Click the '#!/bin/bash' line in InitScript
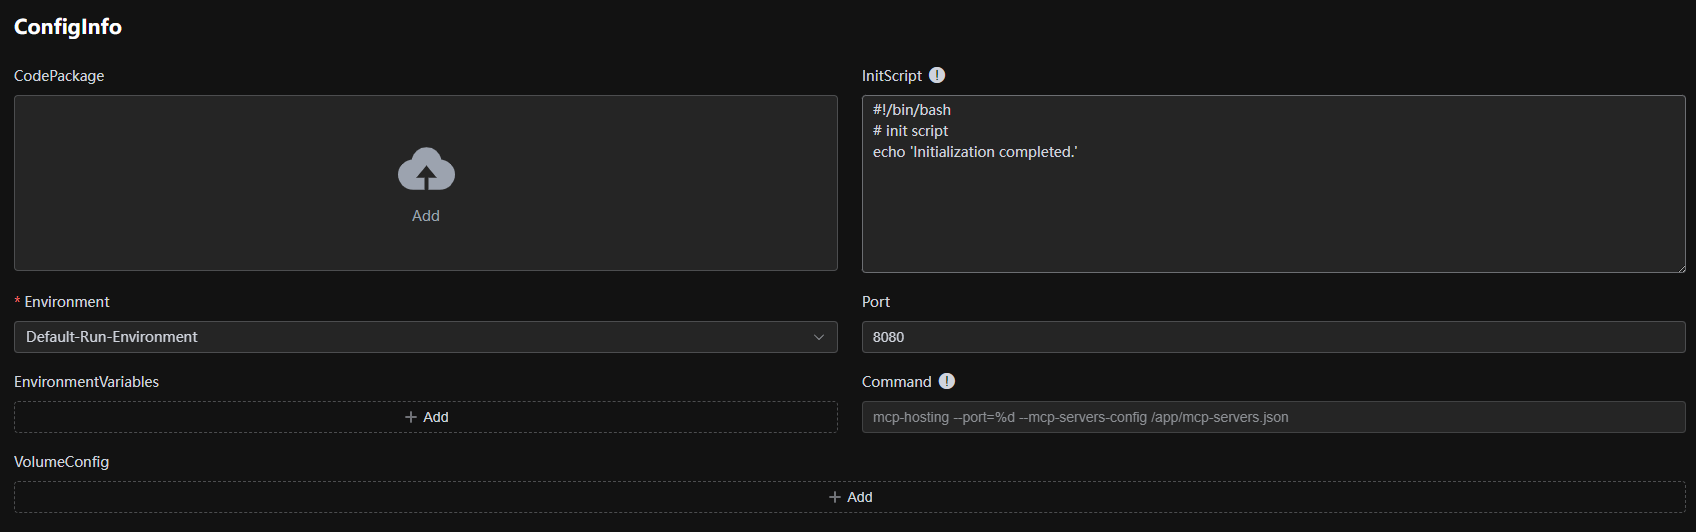The width and height of the screenshot is (1696, 532). tap(912, 110)
